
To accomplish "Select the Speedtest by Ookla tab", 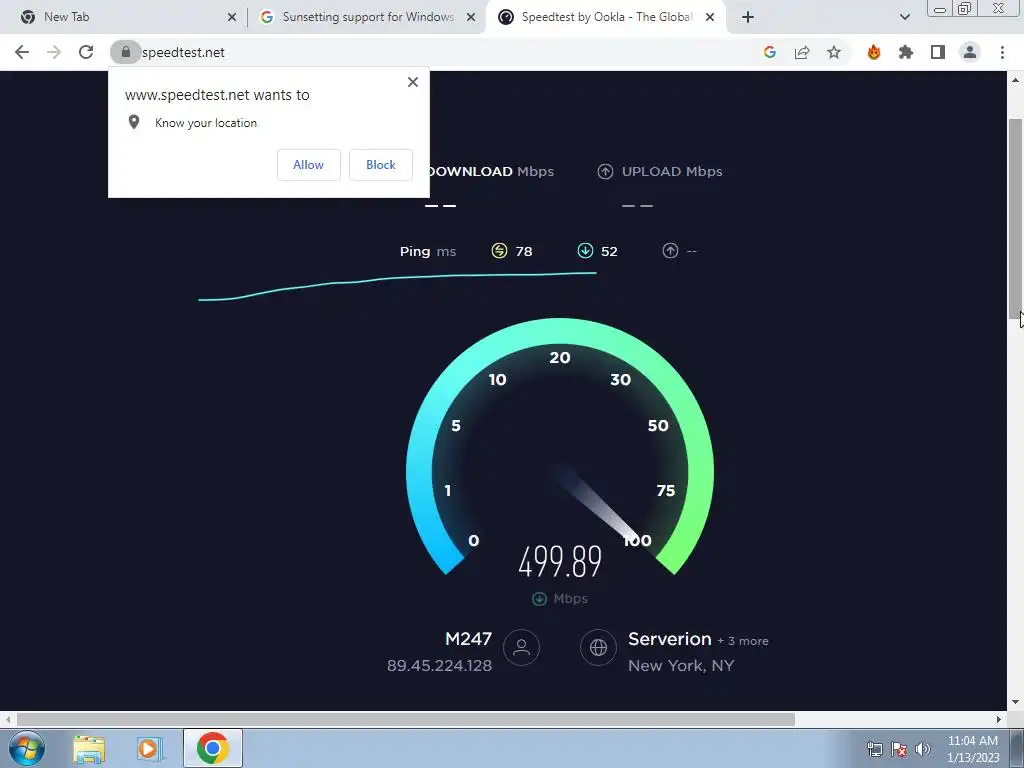I will pos(607,17).
